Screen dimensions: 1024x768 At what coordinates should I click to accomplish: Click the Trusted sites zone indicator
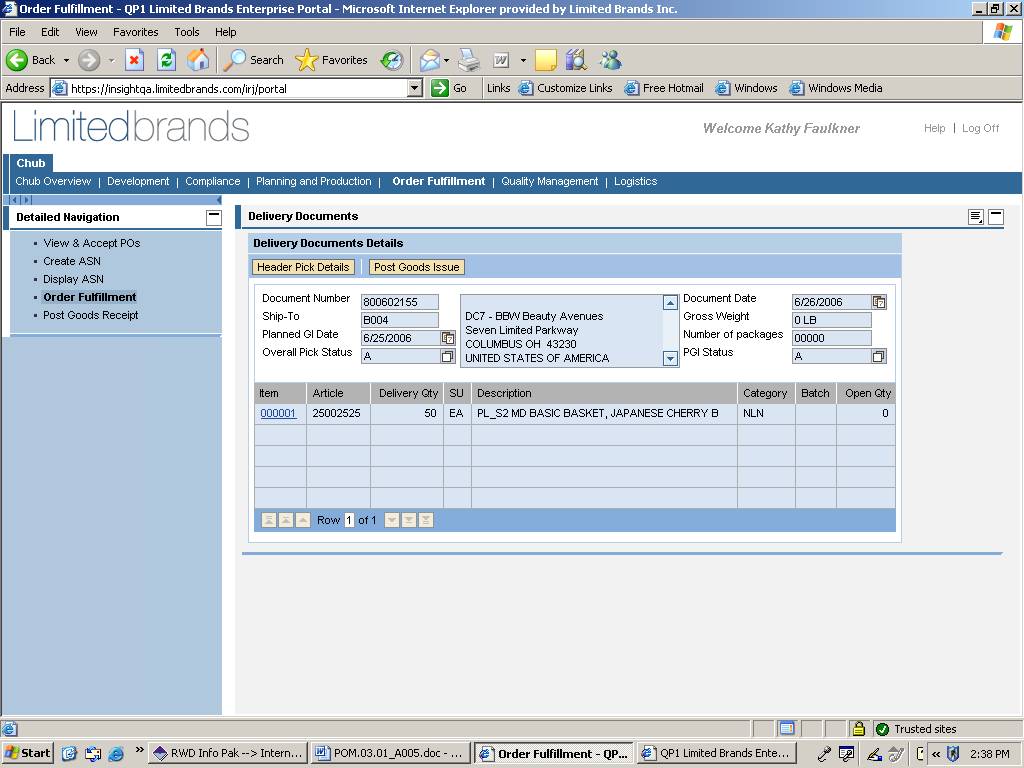(x=916, y=729)
